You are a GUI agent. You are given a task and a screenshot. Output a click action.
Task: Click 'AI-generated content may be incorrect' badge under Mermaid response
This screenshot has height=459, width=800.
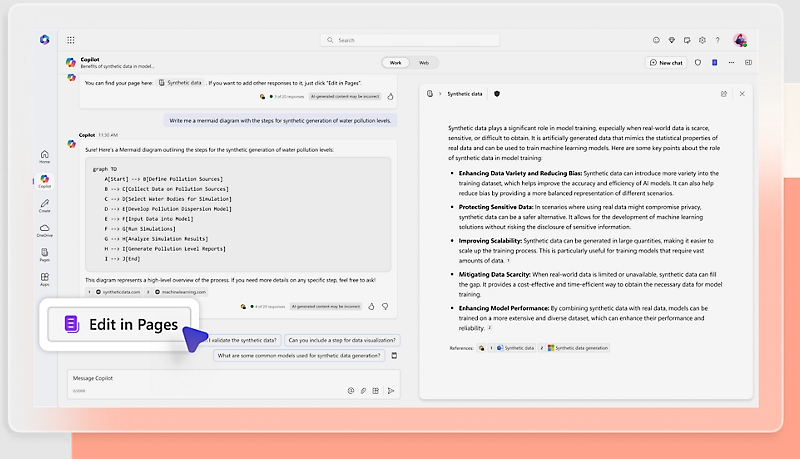coord(326,307)
